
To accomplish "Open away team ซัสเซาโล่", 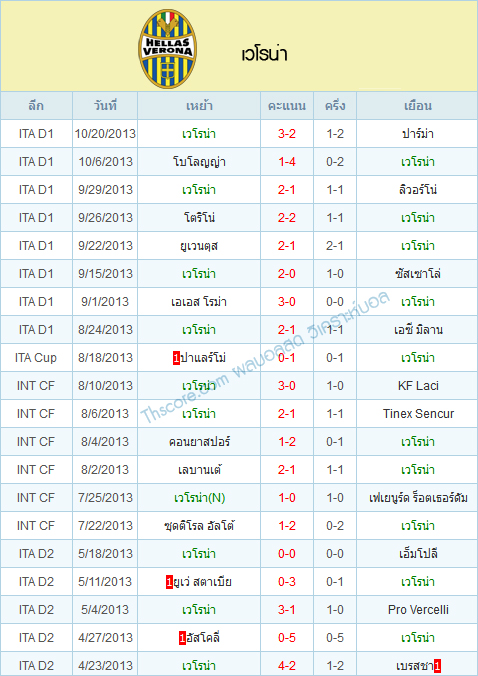I will point(418,274).
